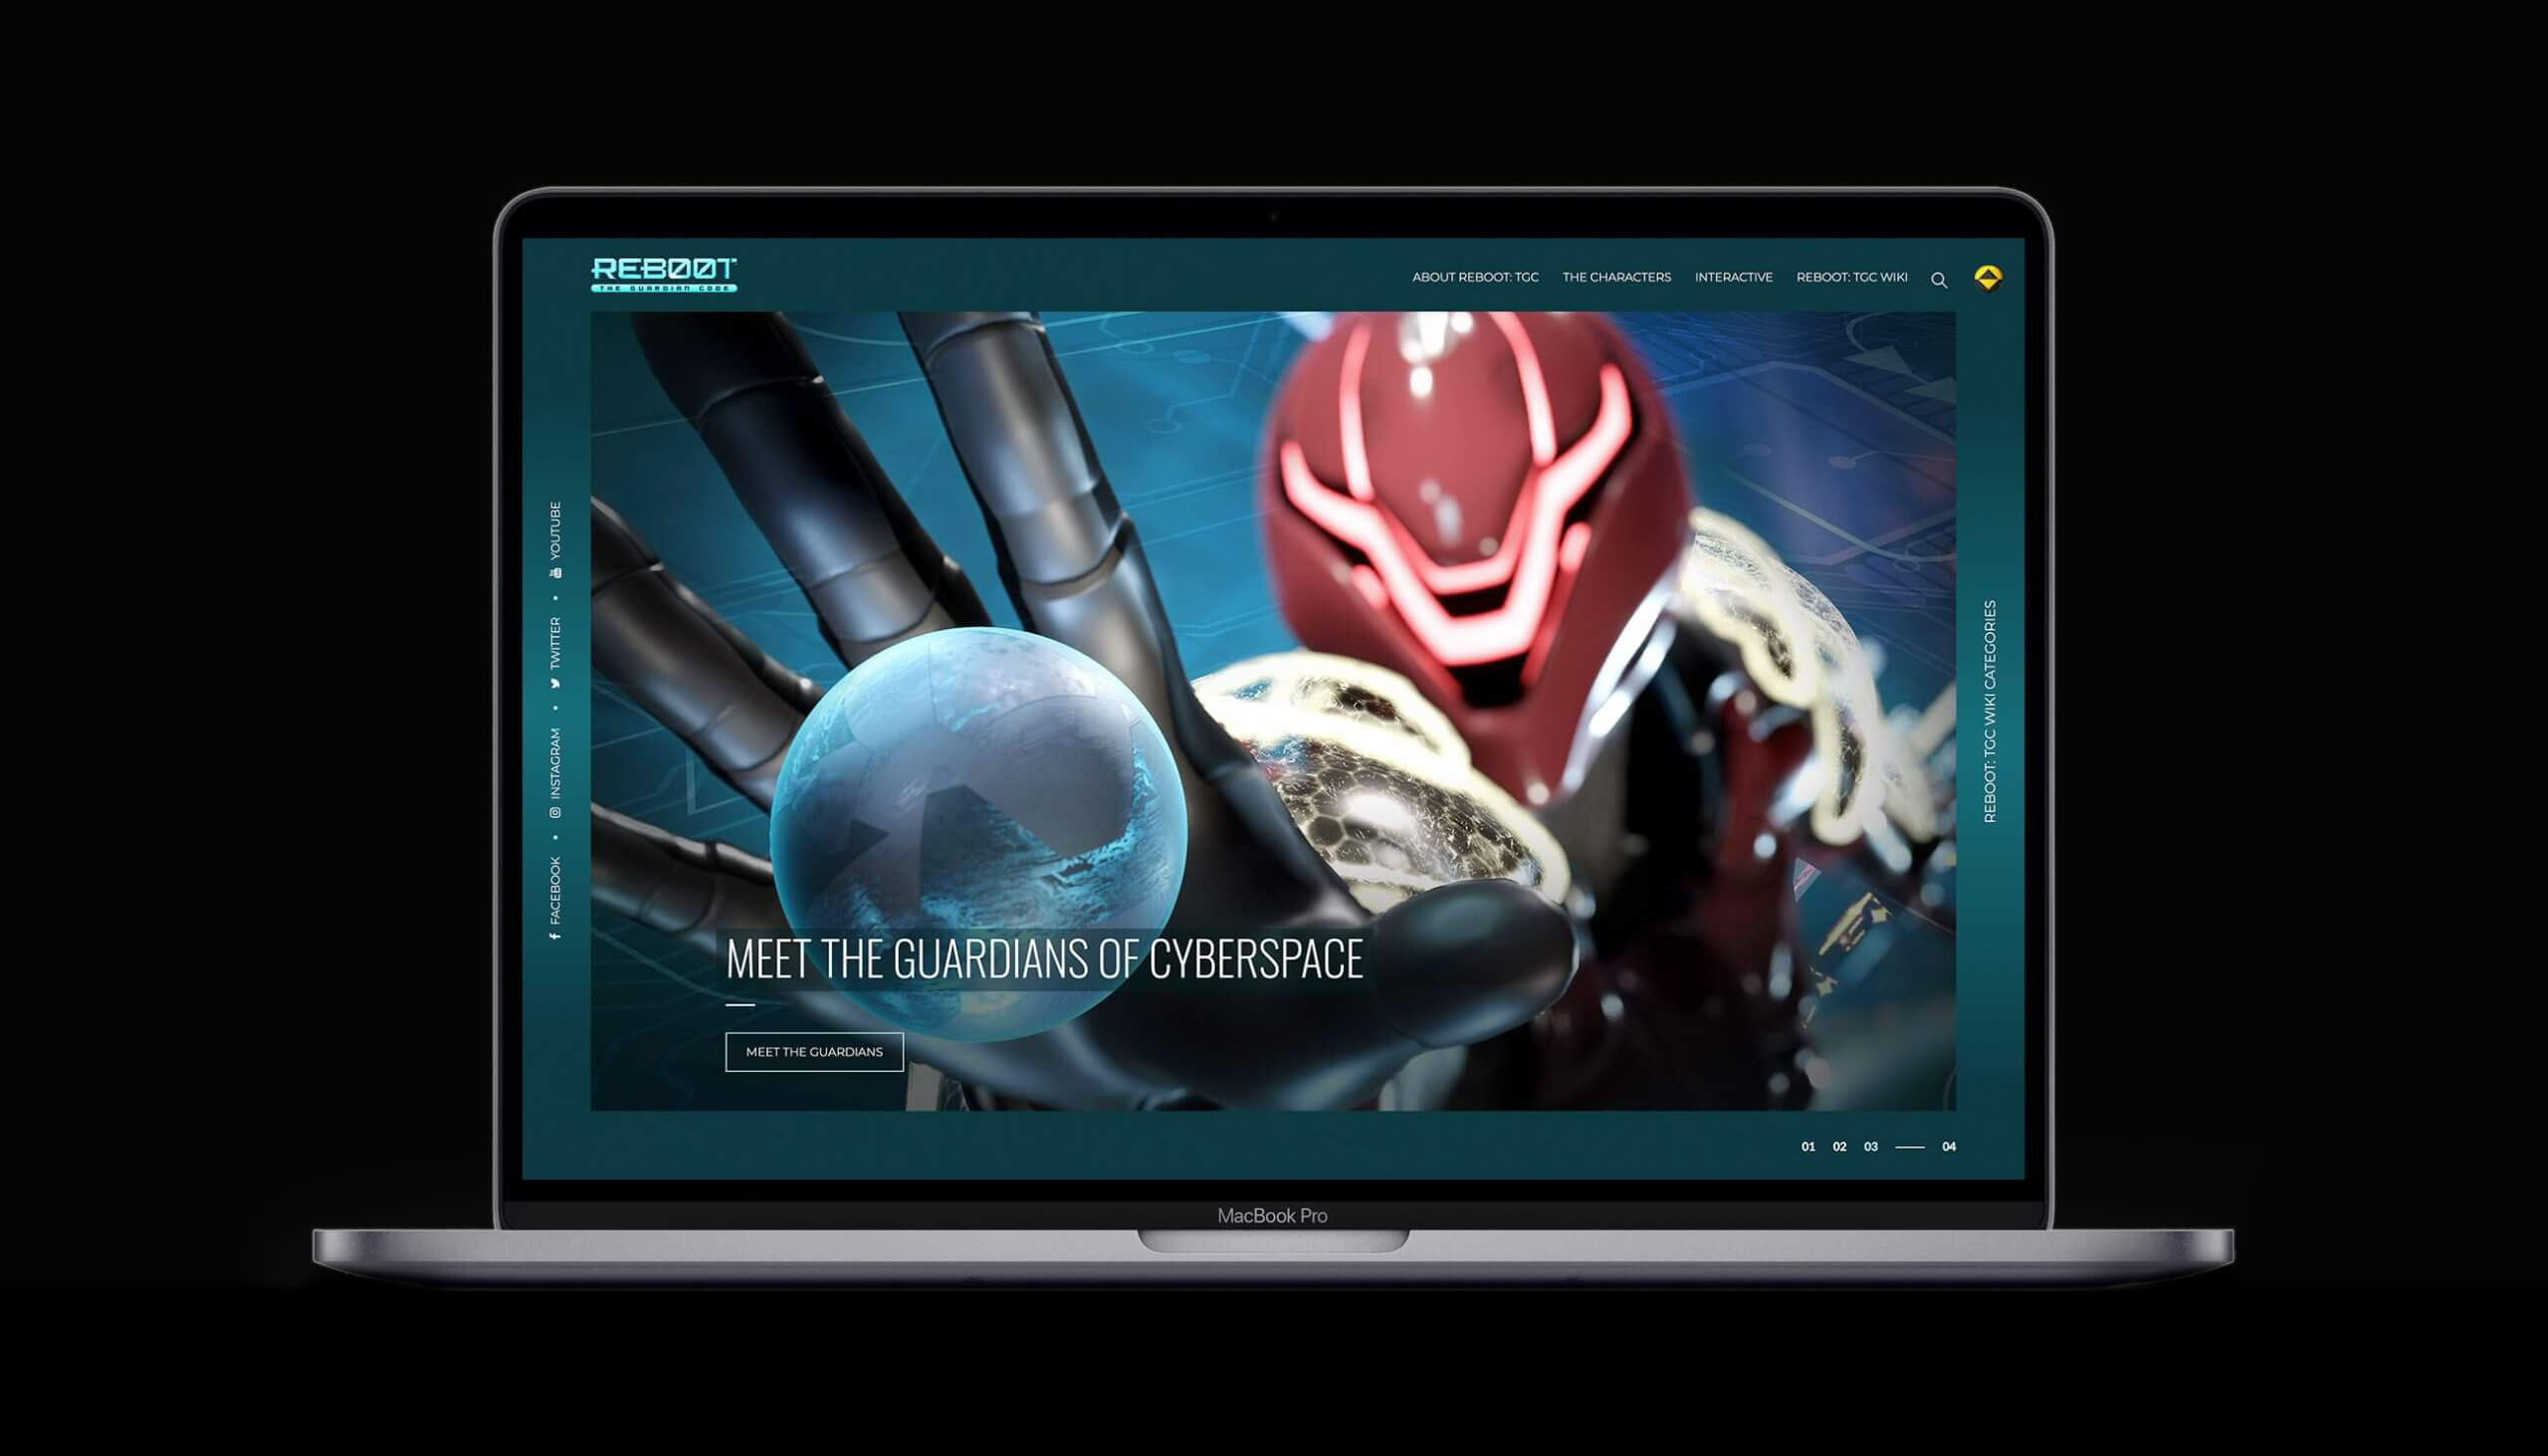Image resolution: width=2548 pixels, height=1456 pixels.
Task: Select the Interactive menu item
Action: point(1733,277)
